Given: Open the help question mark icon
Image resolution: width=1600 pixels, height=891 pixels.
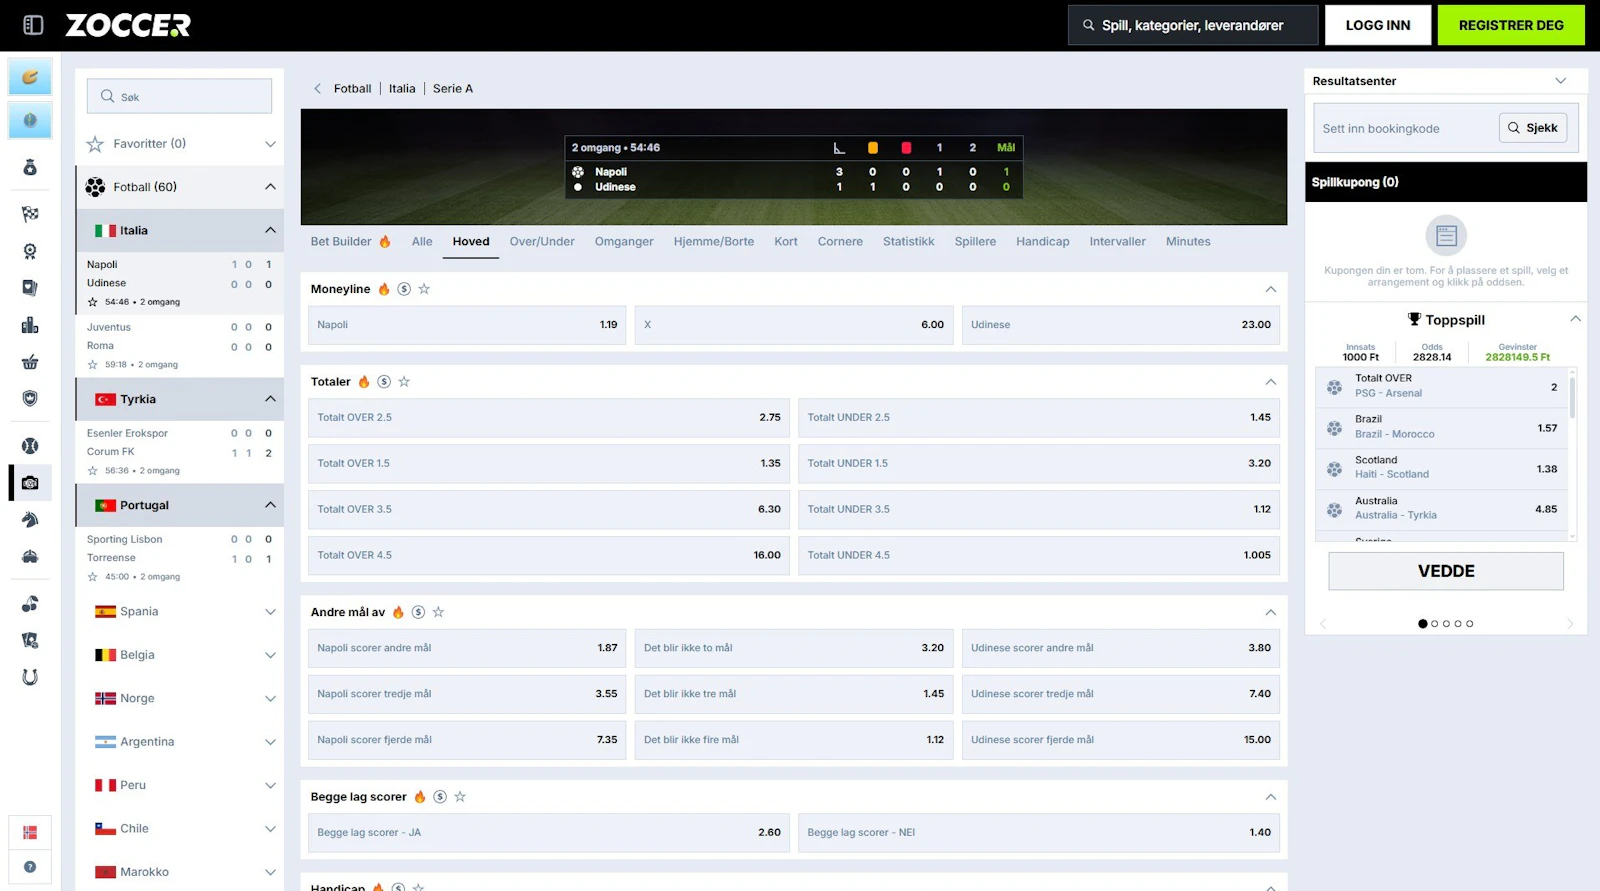Looking at the screenshot, I should tap(30, 867).
